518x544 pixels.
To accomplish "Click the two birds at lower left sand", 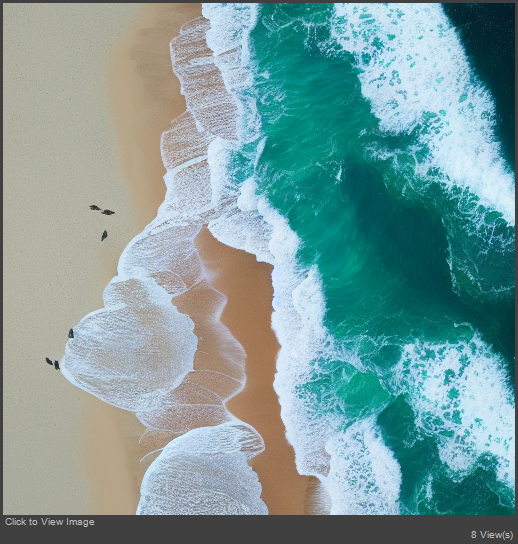I will (x=53, y=363).
